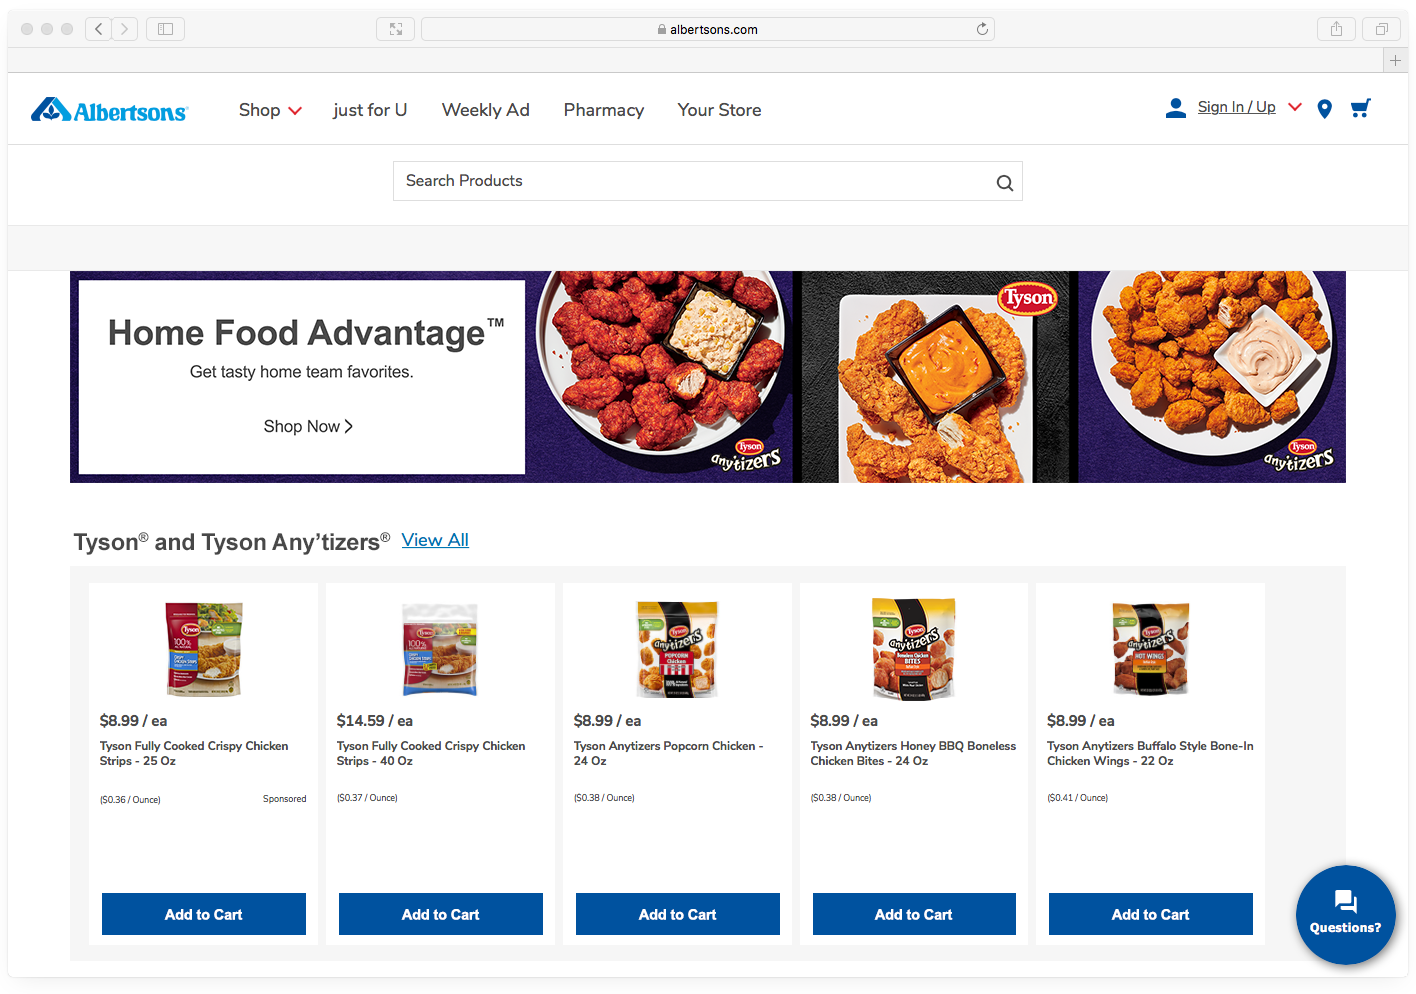Click Tyson Crispy Chicken Strips 40 Oz title
Image resolution: width=1416 pixels, height=994 pixels.
click(431, 753)
